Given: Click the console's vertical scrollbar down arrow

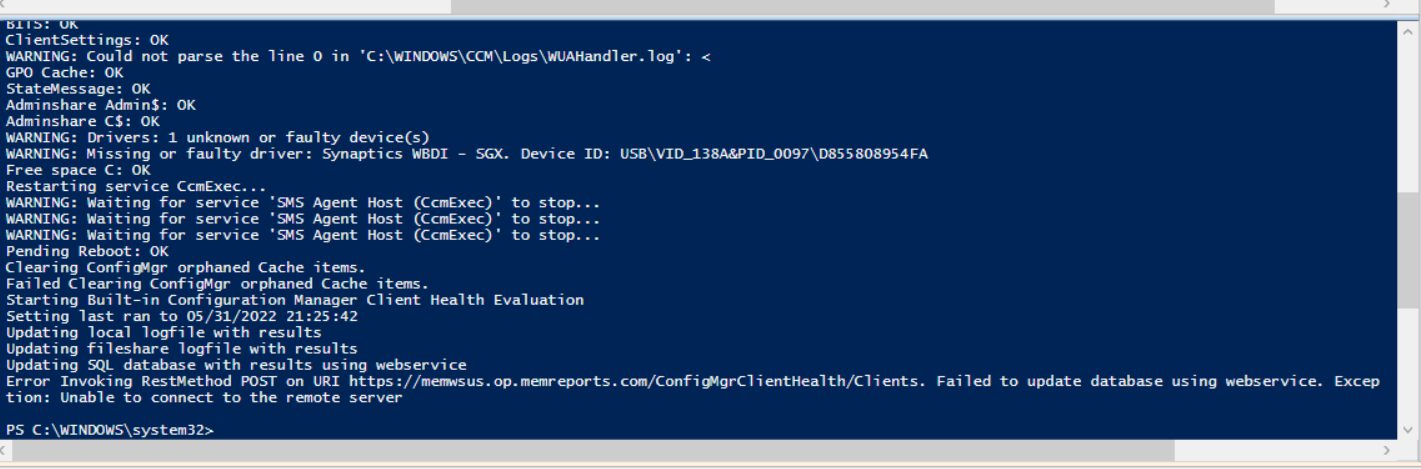Looking at the screenshot, I should [x=1408, y=428].
